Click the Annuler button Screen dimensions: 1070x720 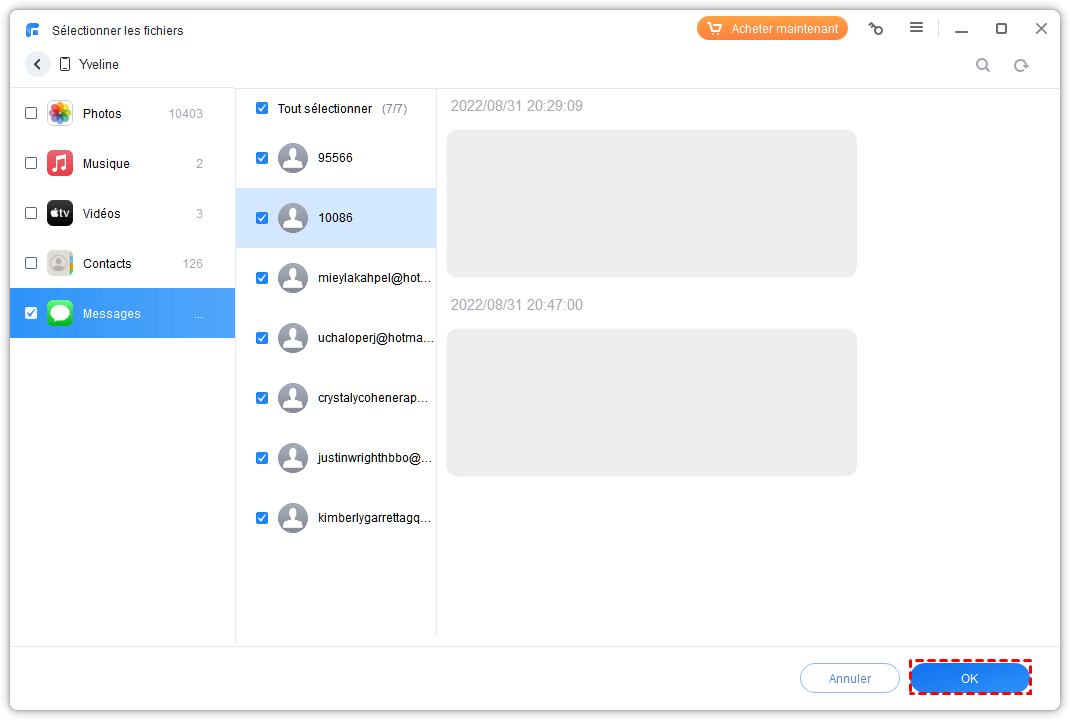(x=849, y=678)
